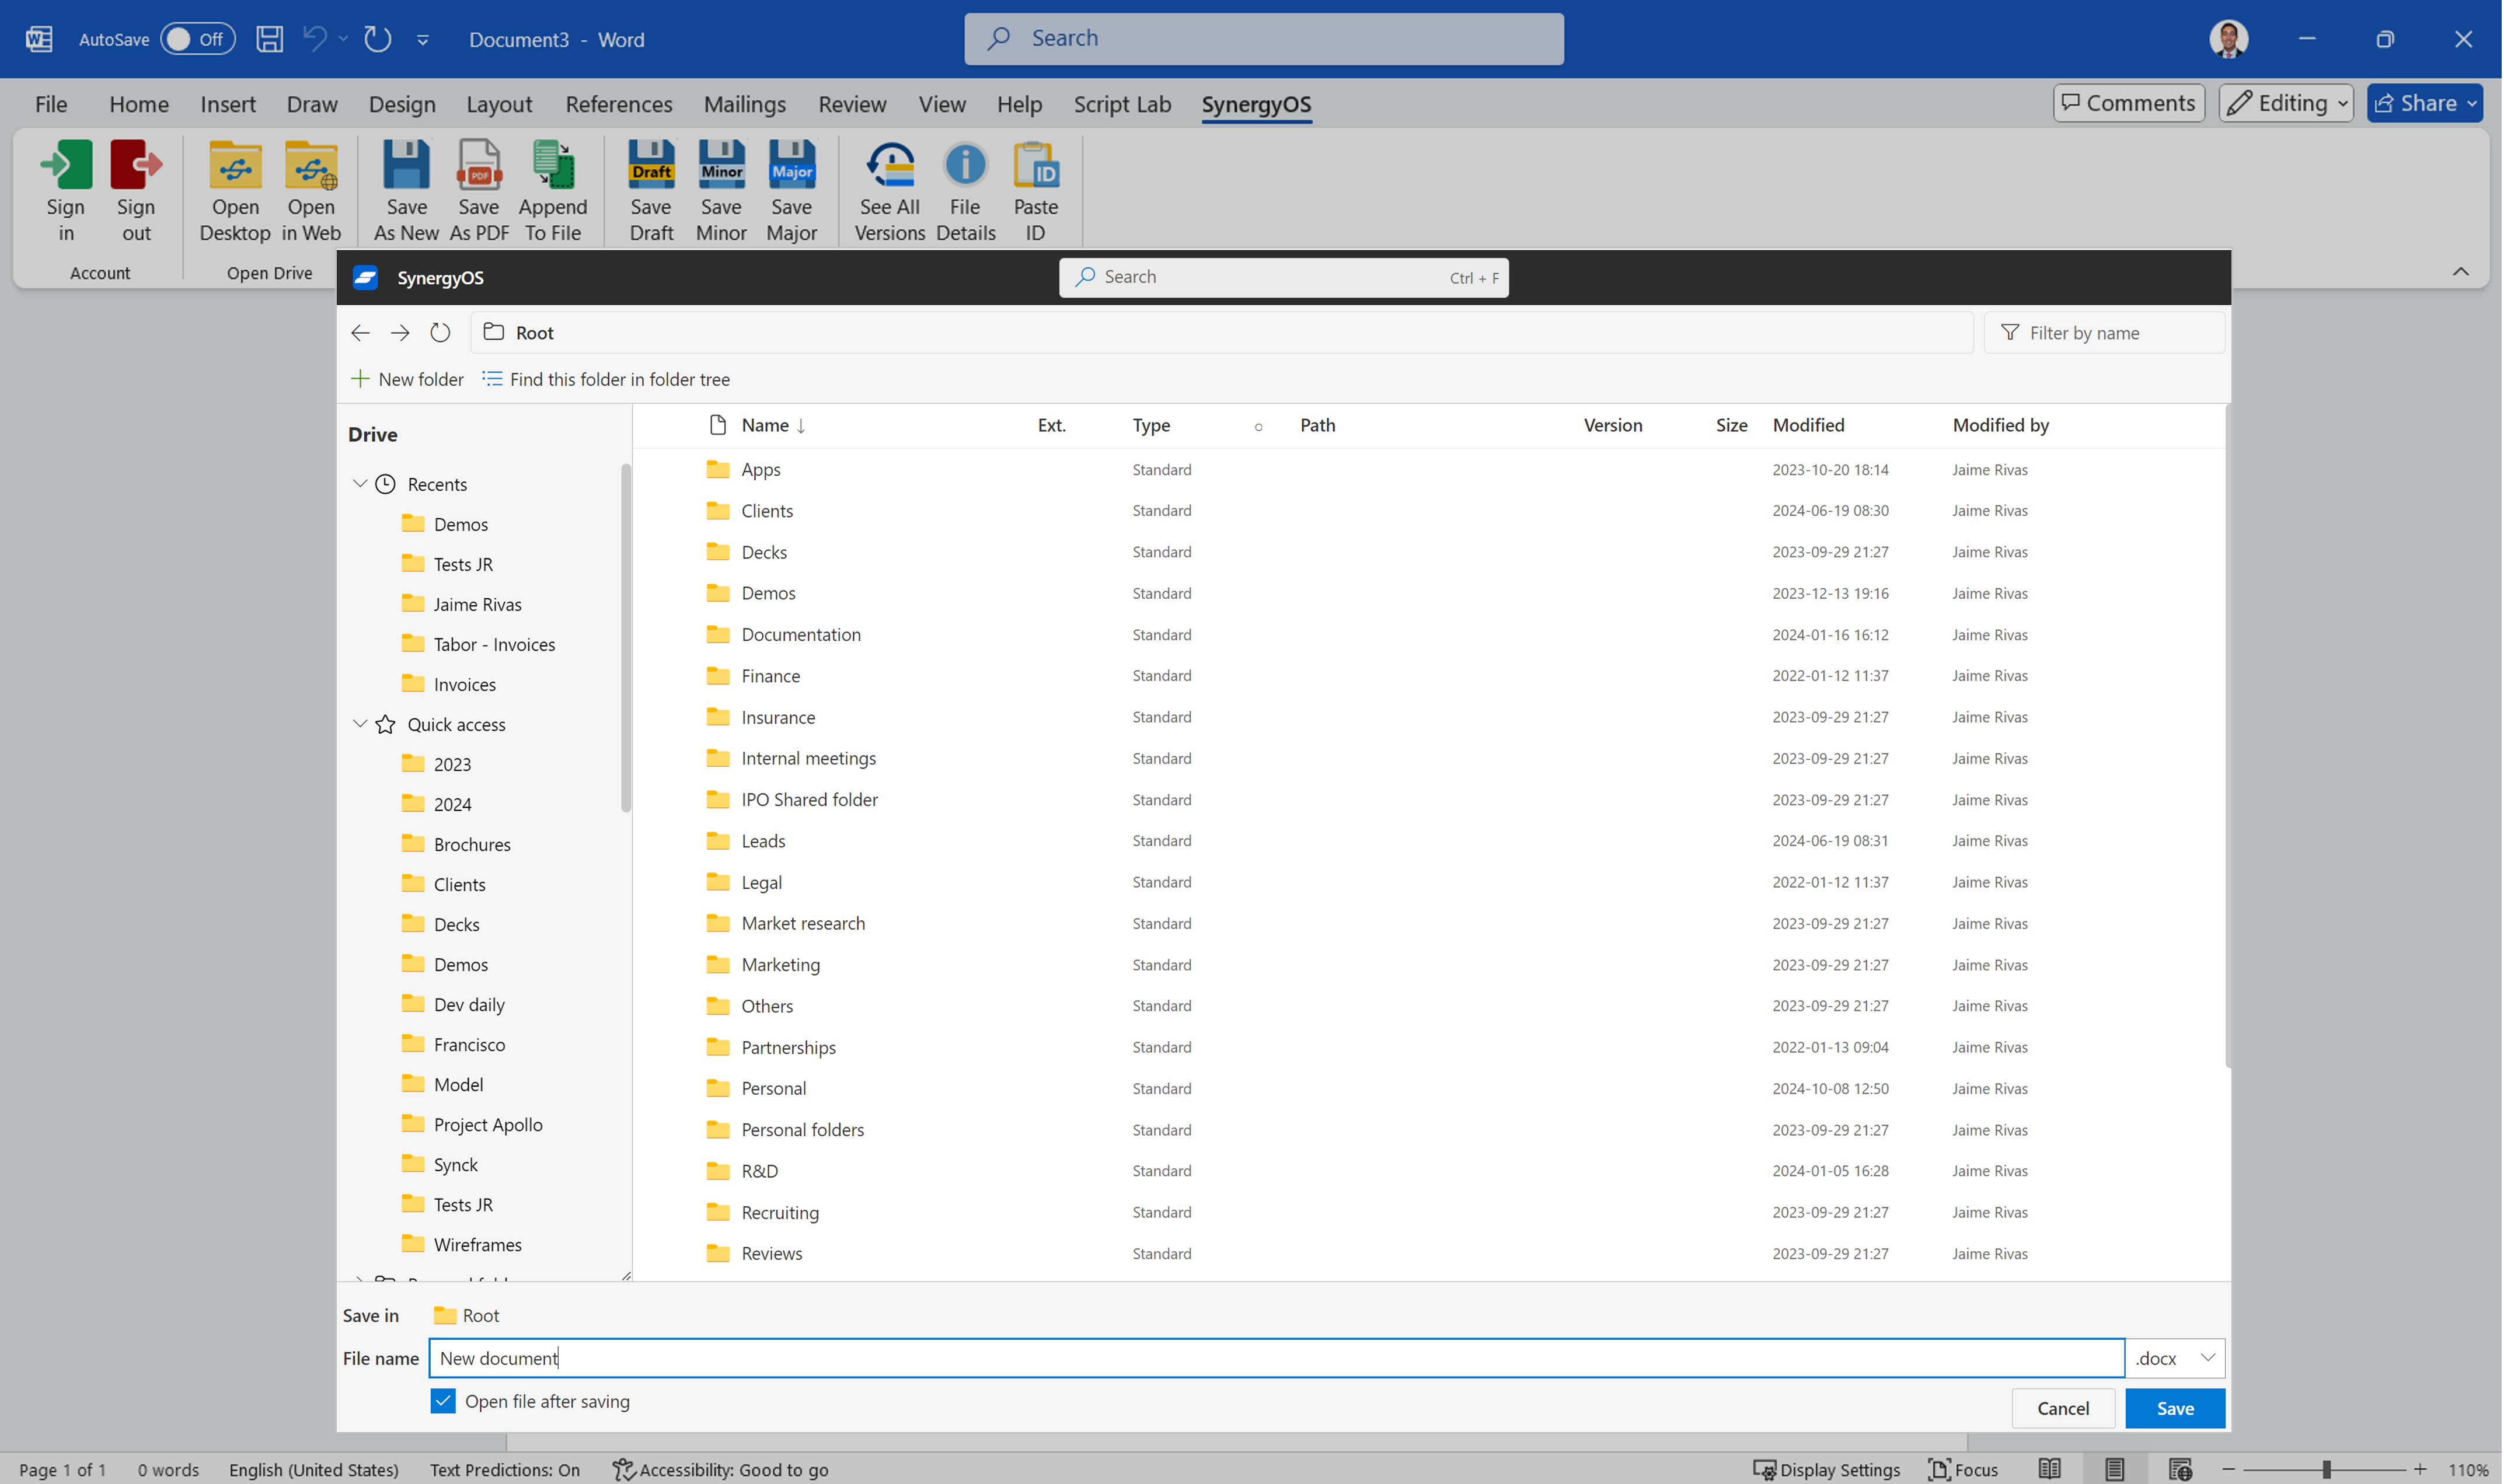
Task: Click the Word save icon in title bar
Action: click(269, 39)
